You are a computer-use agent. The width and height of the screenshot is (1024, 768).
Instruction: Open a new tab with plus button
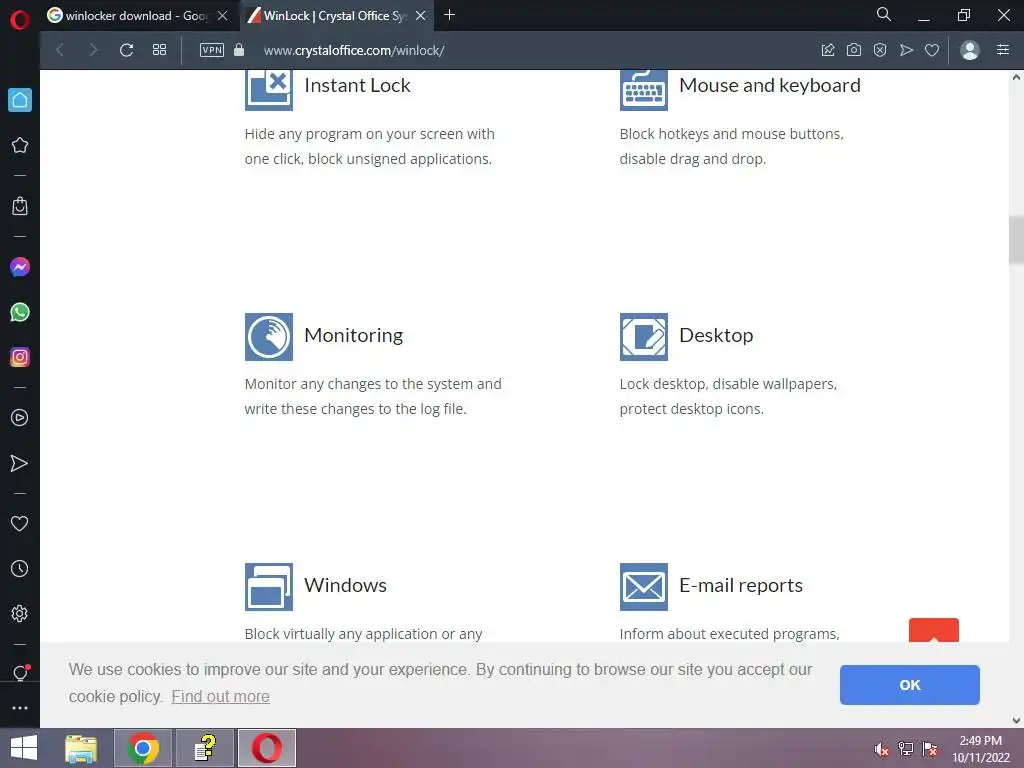coord(449,15)
